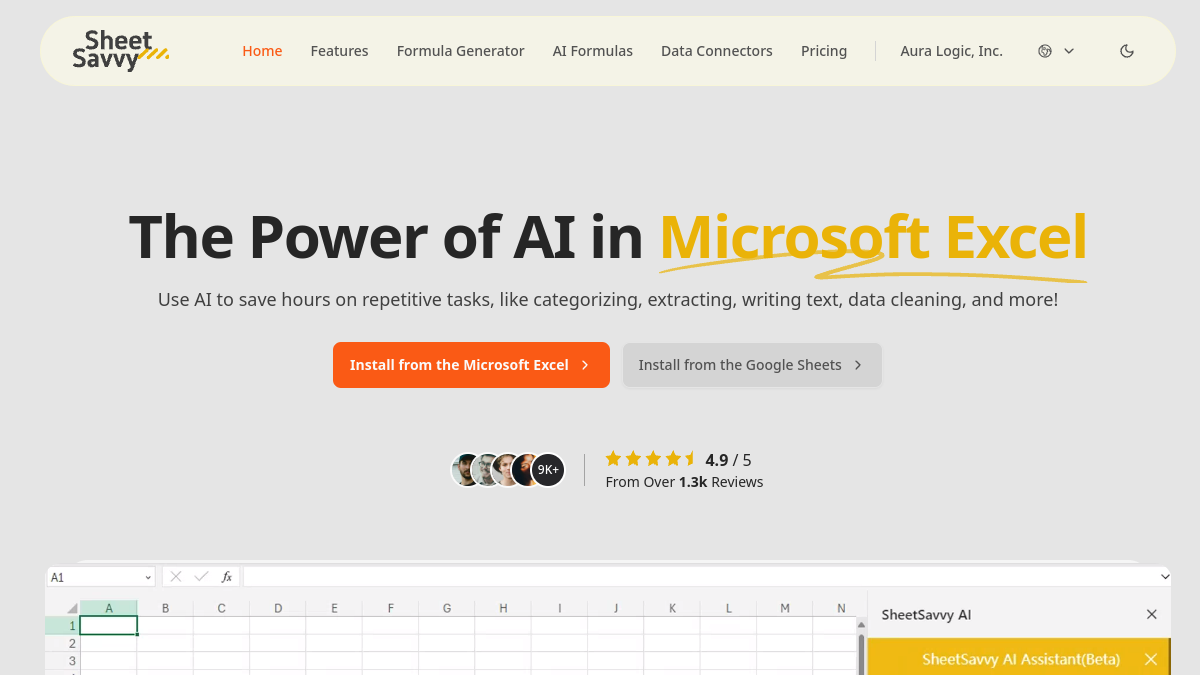This screenshot has height=675, width=1200.
Task: Click Install from the Google Sheets button
Action: 752,365
